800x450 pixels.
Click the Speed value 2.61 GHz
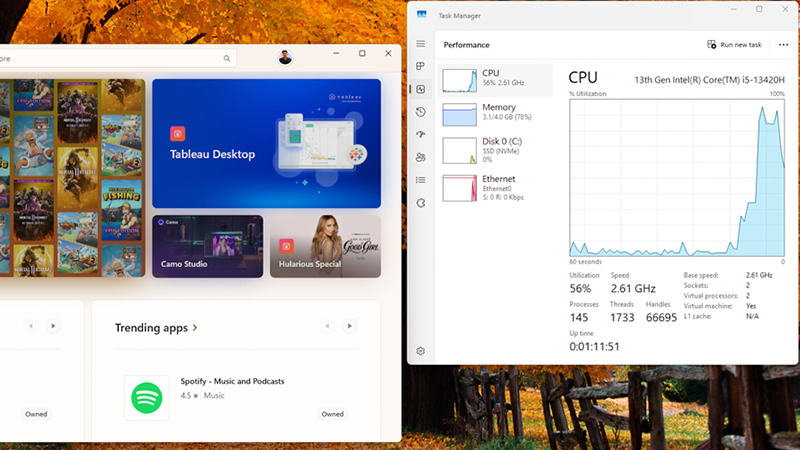click(633, 288)
